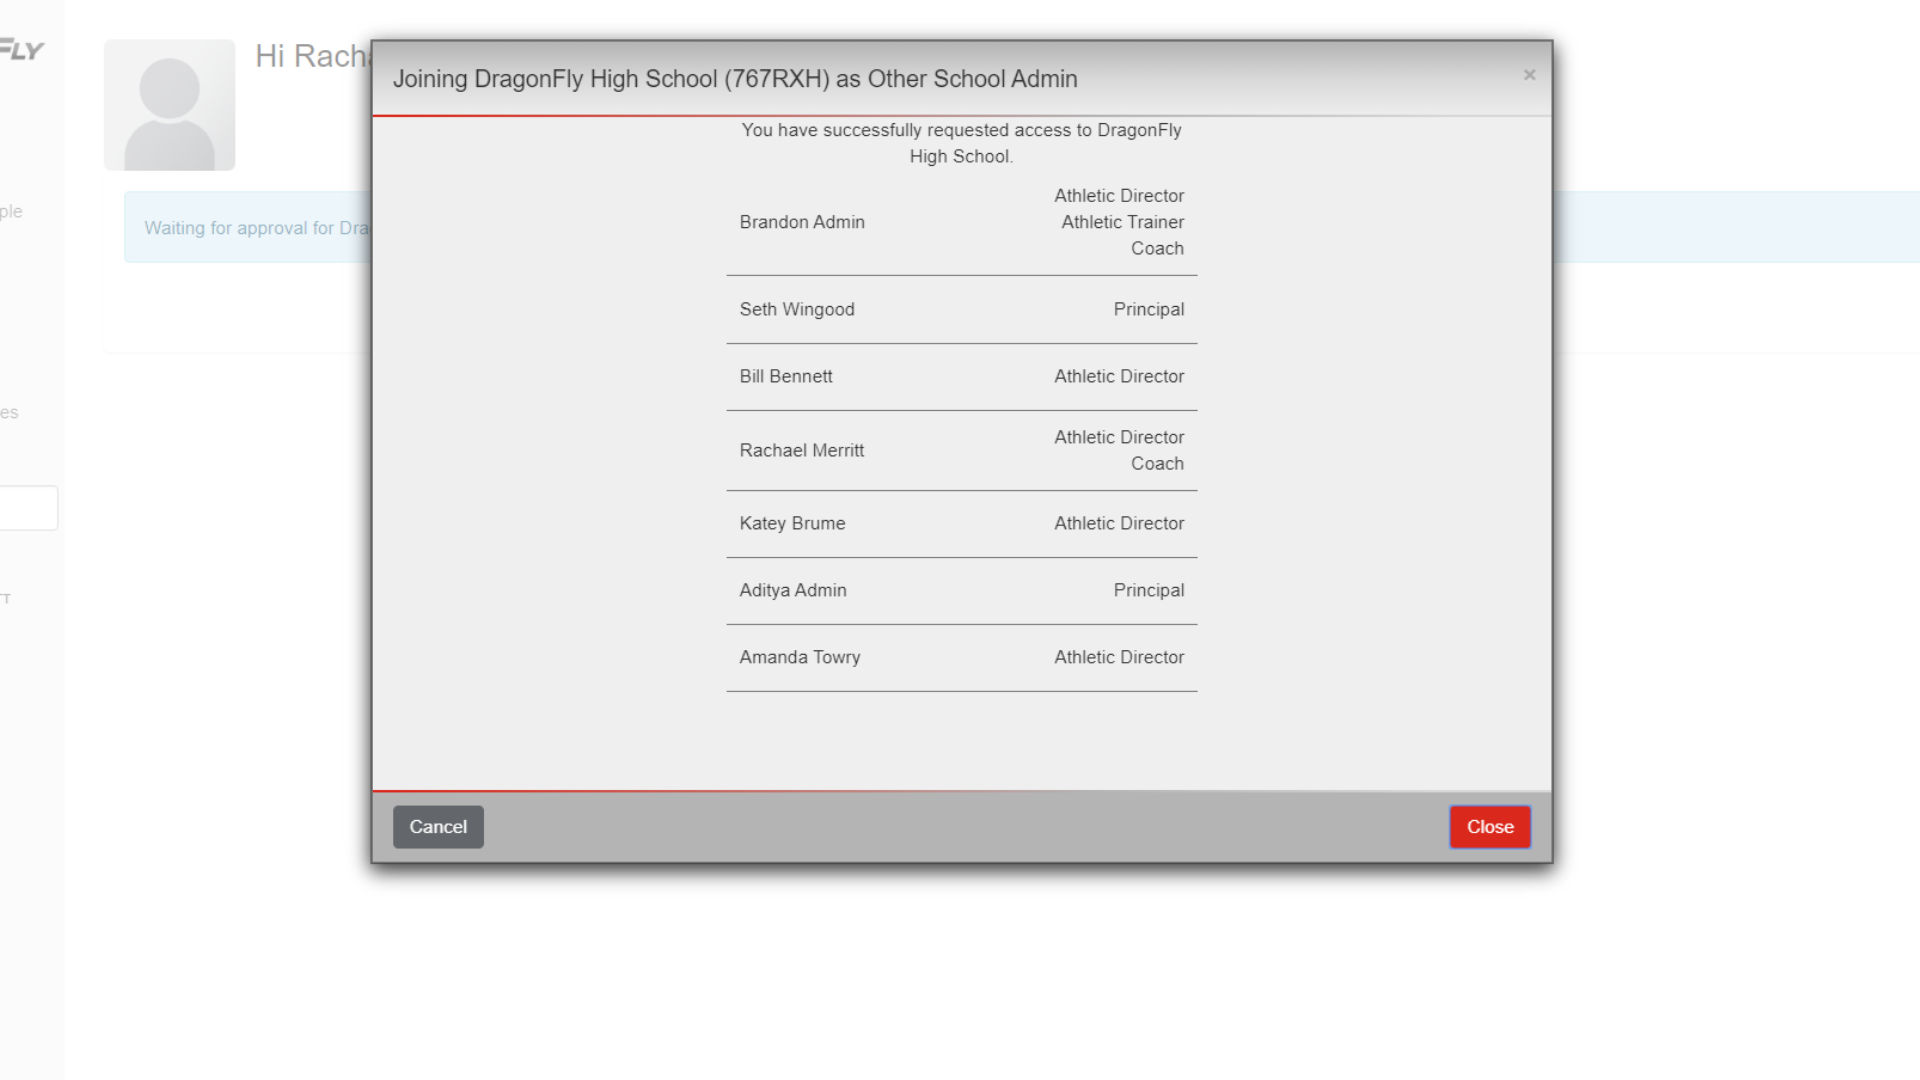Click Bill Bennett's name
The height and width of the screenshot is (1080, 1920).
click(x=785, y=376)
